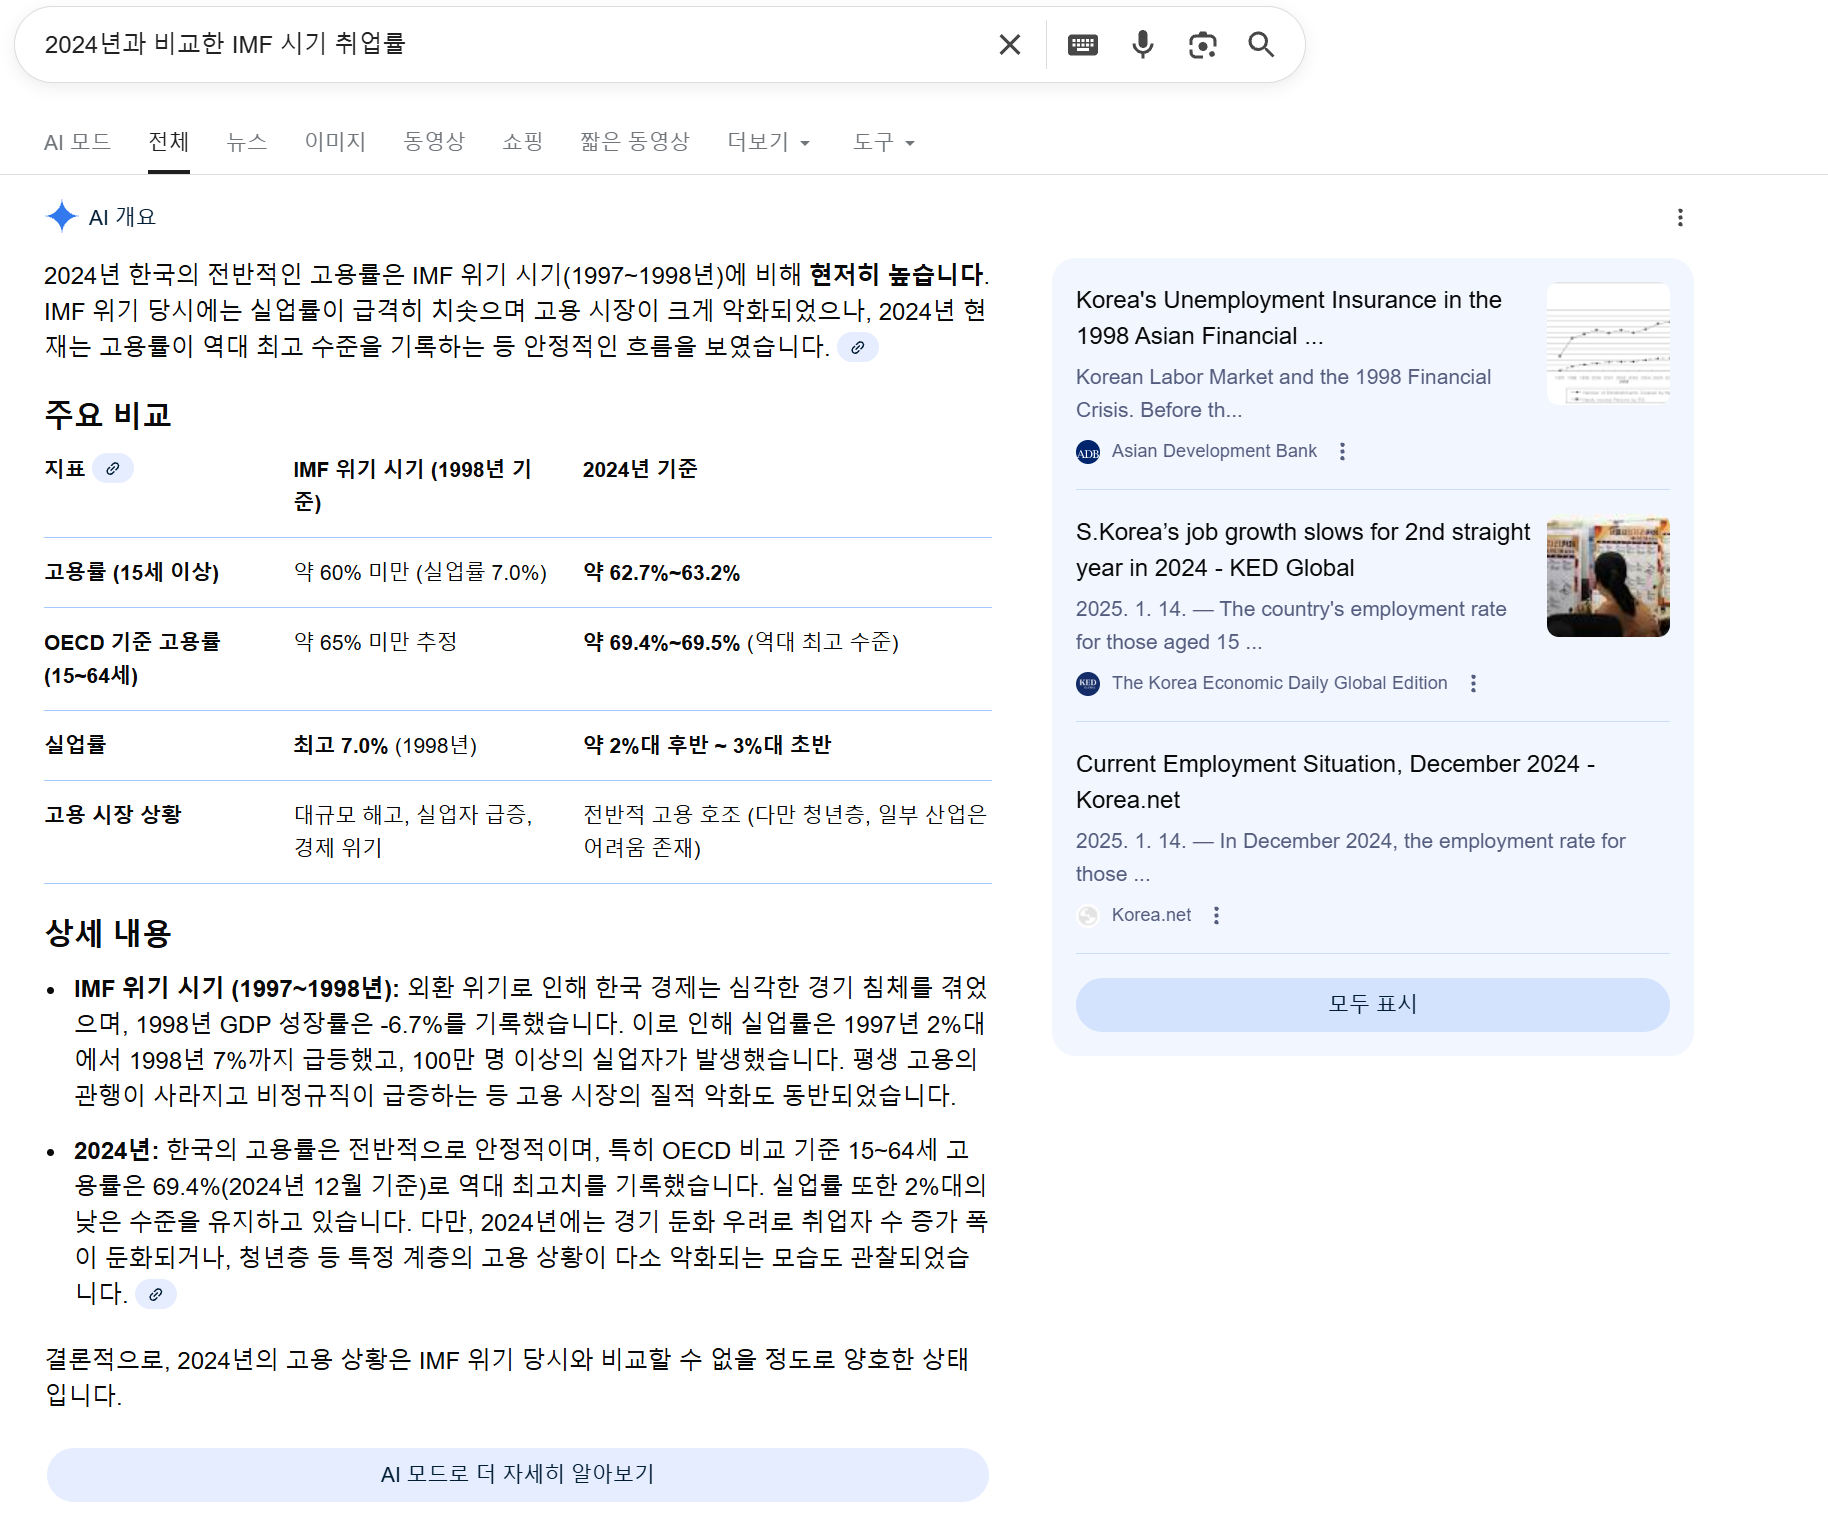The width and height of the screenshot is (1828, 1523).
Task: Click the KED Global article thumbnail image
Action: coord(1607,578)
